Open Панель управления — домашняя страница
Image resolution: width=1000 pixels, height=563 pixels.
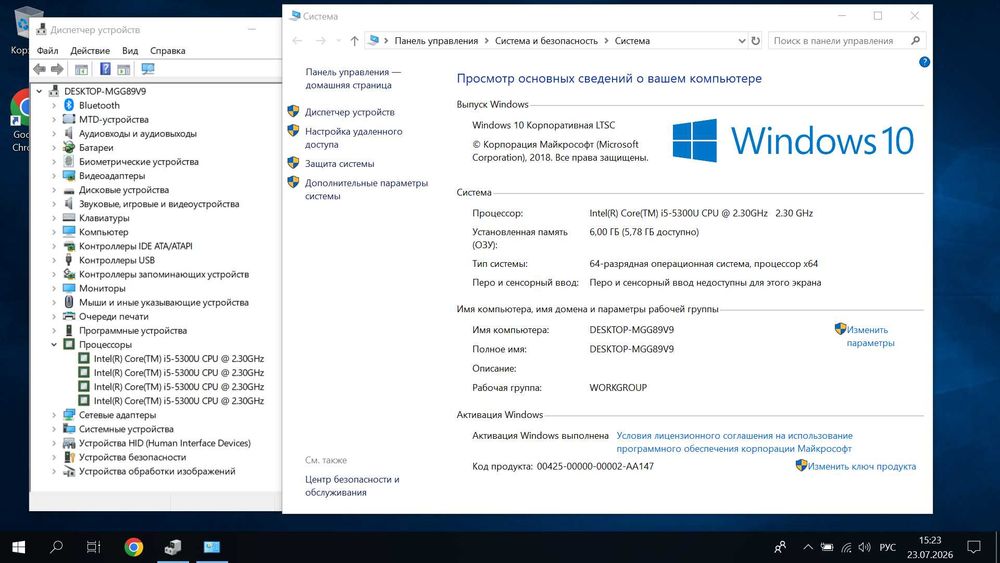point(353,78)
